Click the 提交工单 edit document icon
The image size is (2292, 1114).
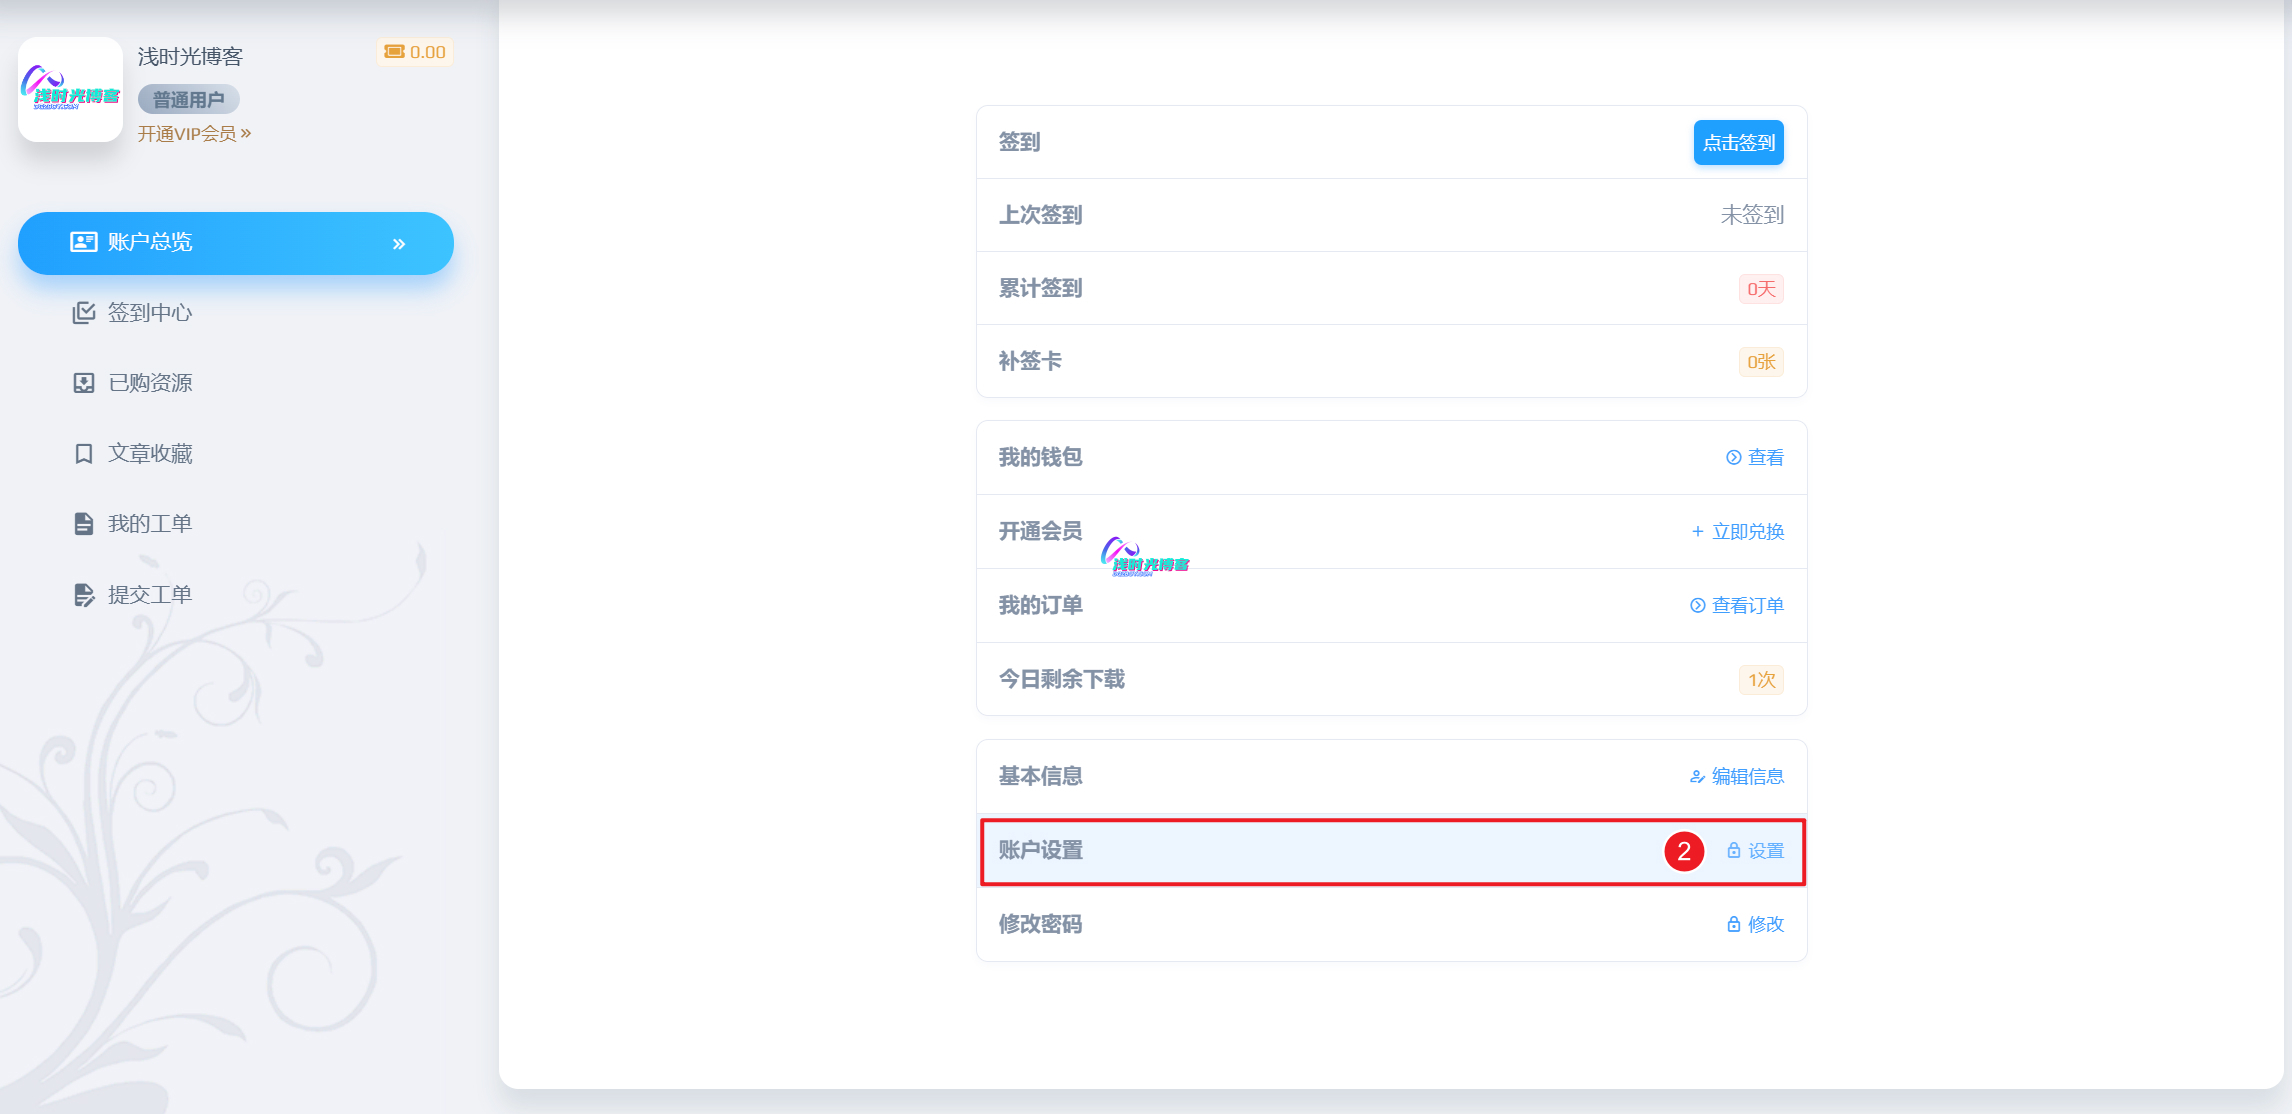84,595
